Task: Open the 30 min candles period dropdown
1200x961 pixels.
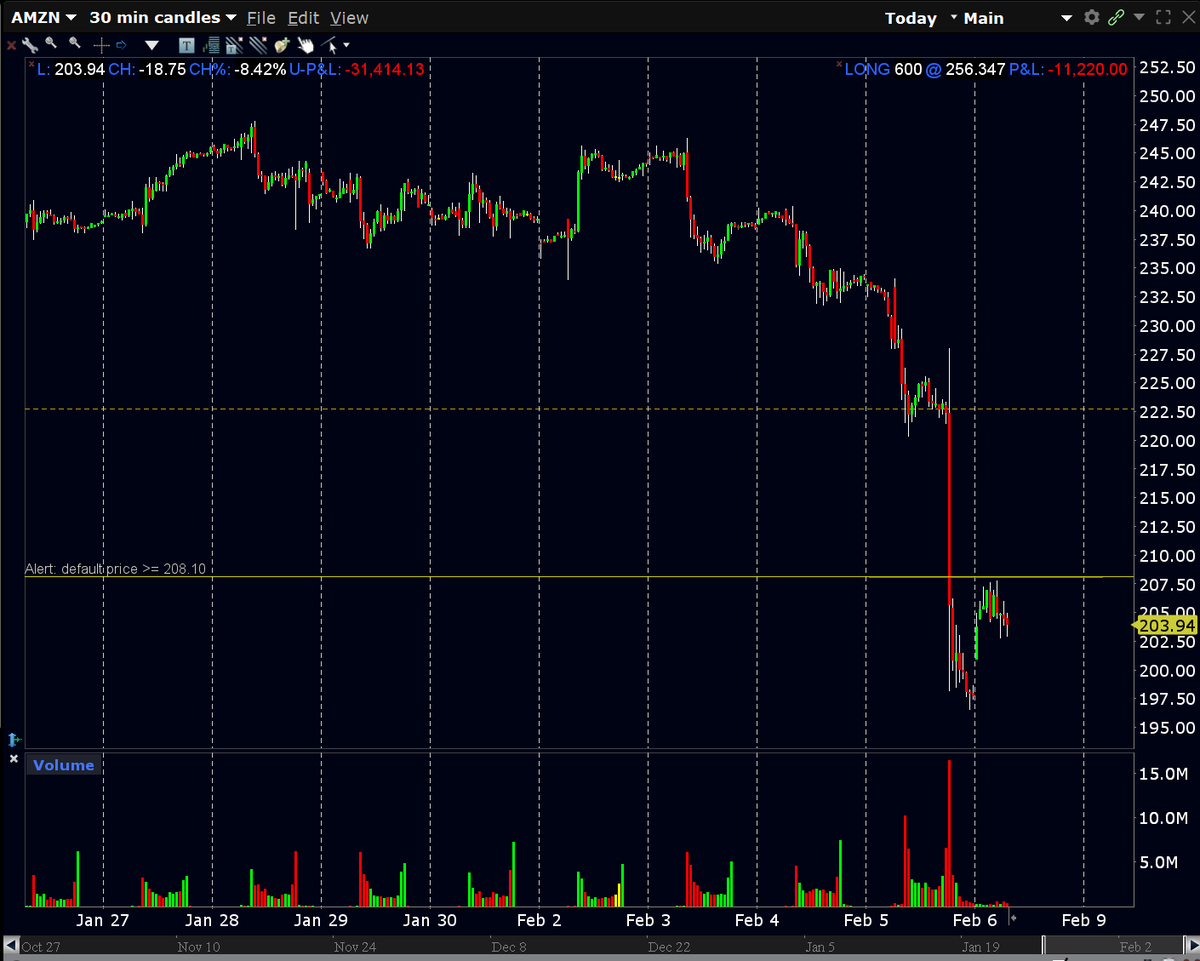Action: coord(162,18)
